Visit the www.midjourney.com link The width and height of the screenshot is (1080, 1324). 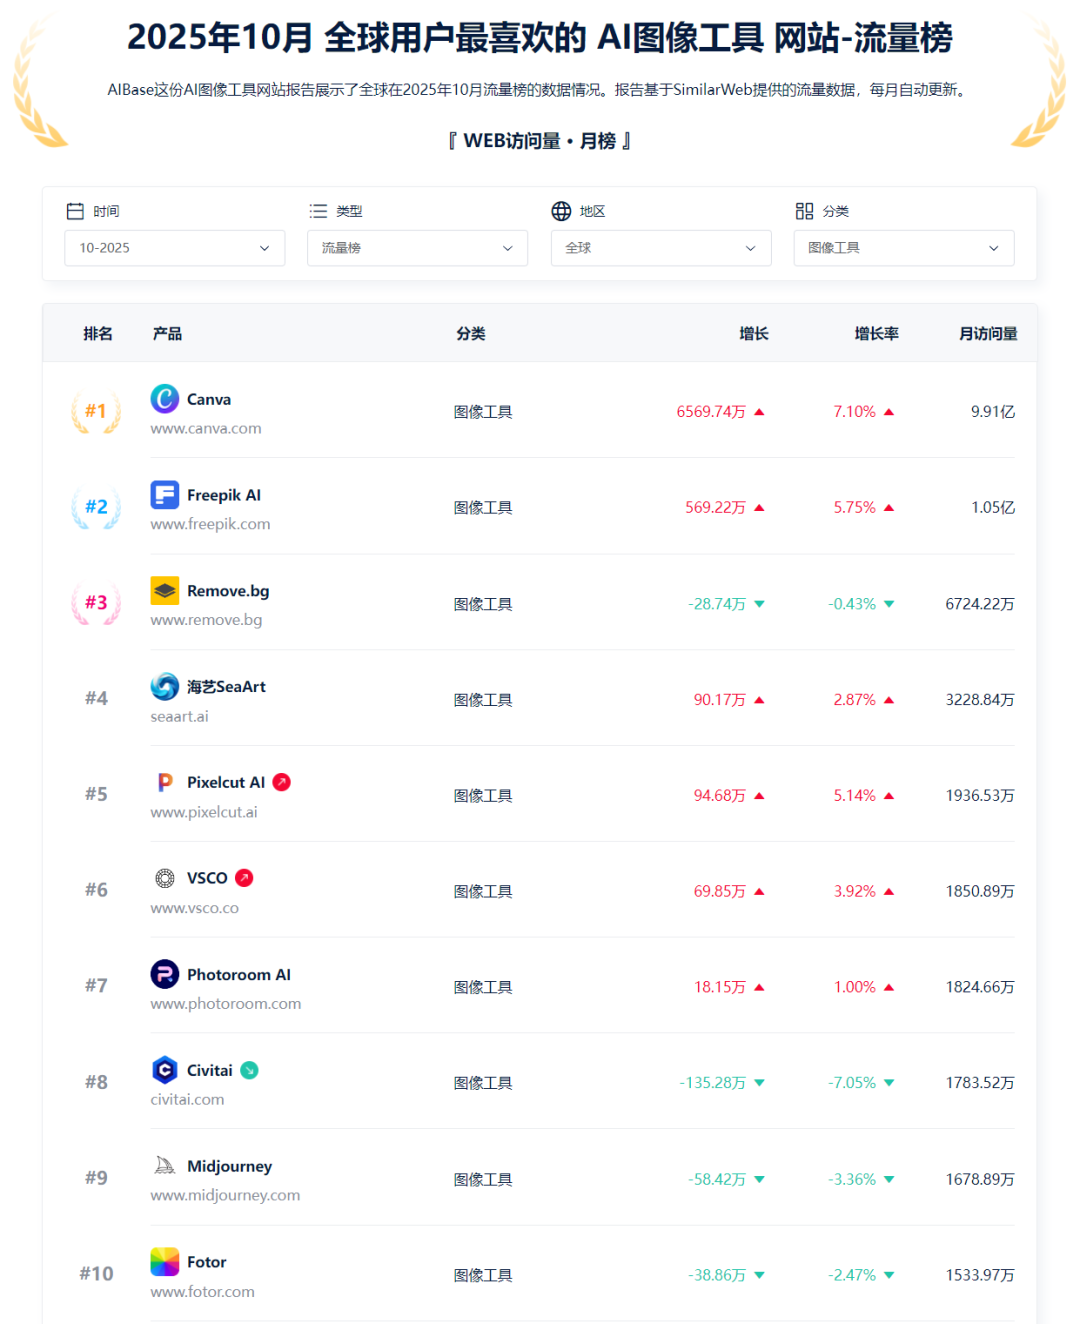225,1194
